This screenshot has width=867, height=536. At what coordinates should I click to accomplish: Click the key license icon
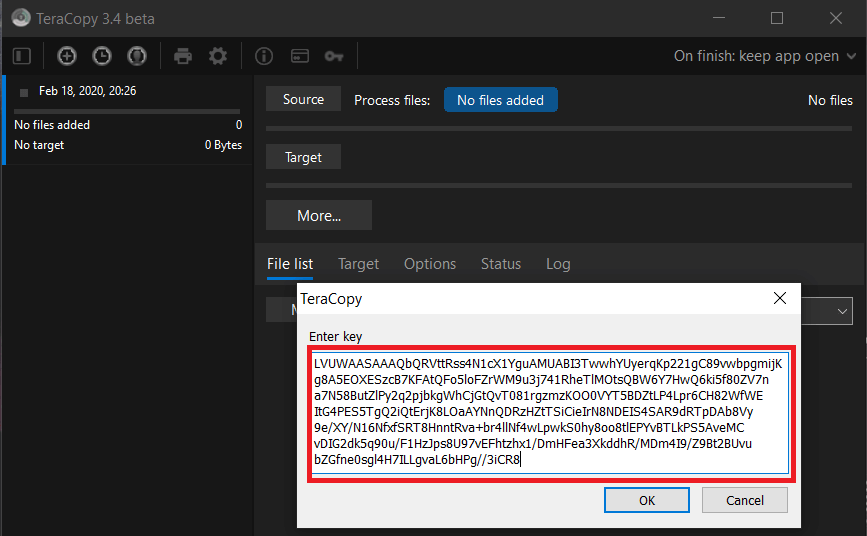pyautogui.click(x=334, y=56)
